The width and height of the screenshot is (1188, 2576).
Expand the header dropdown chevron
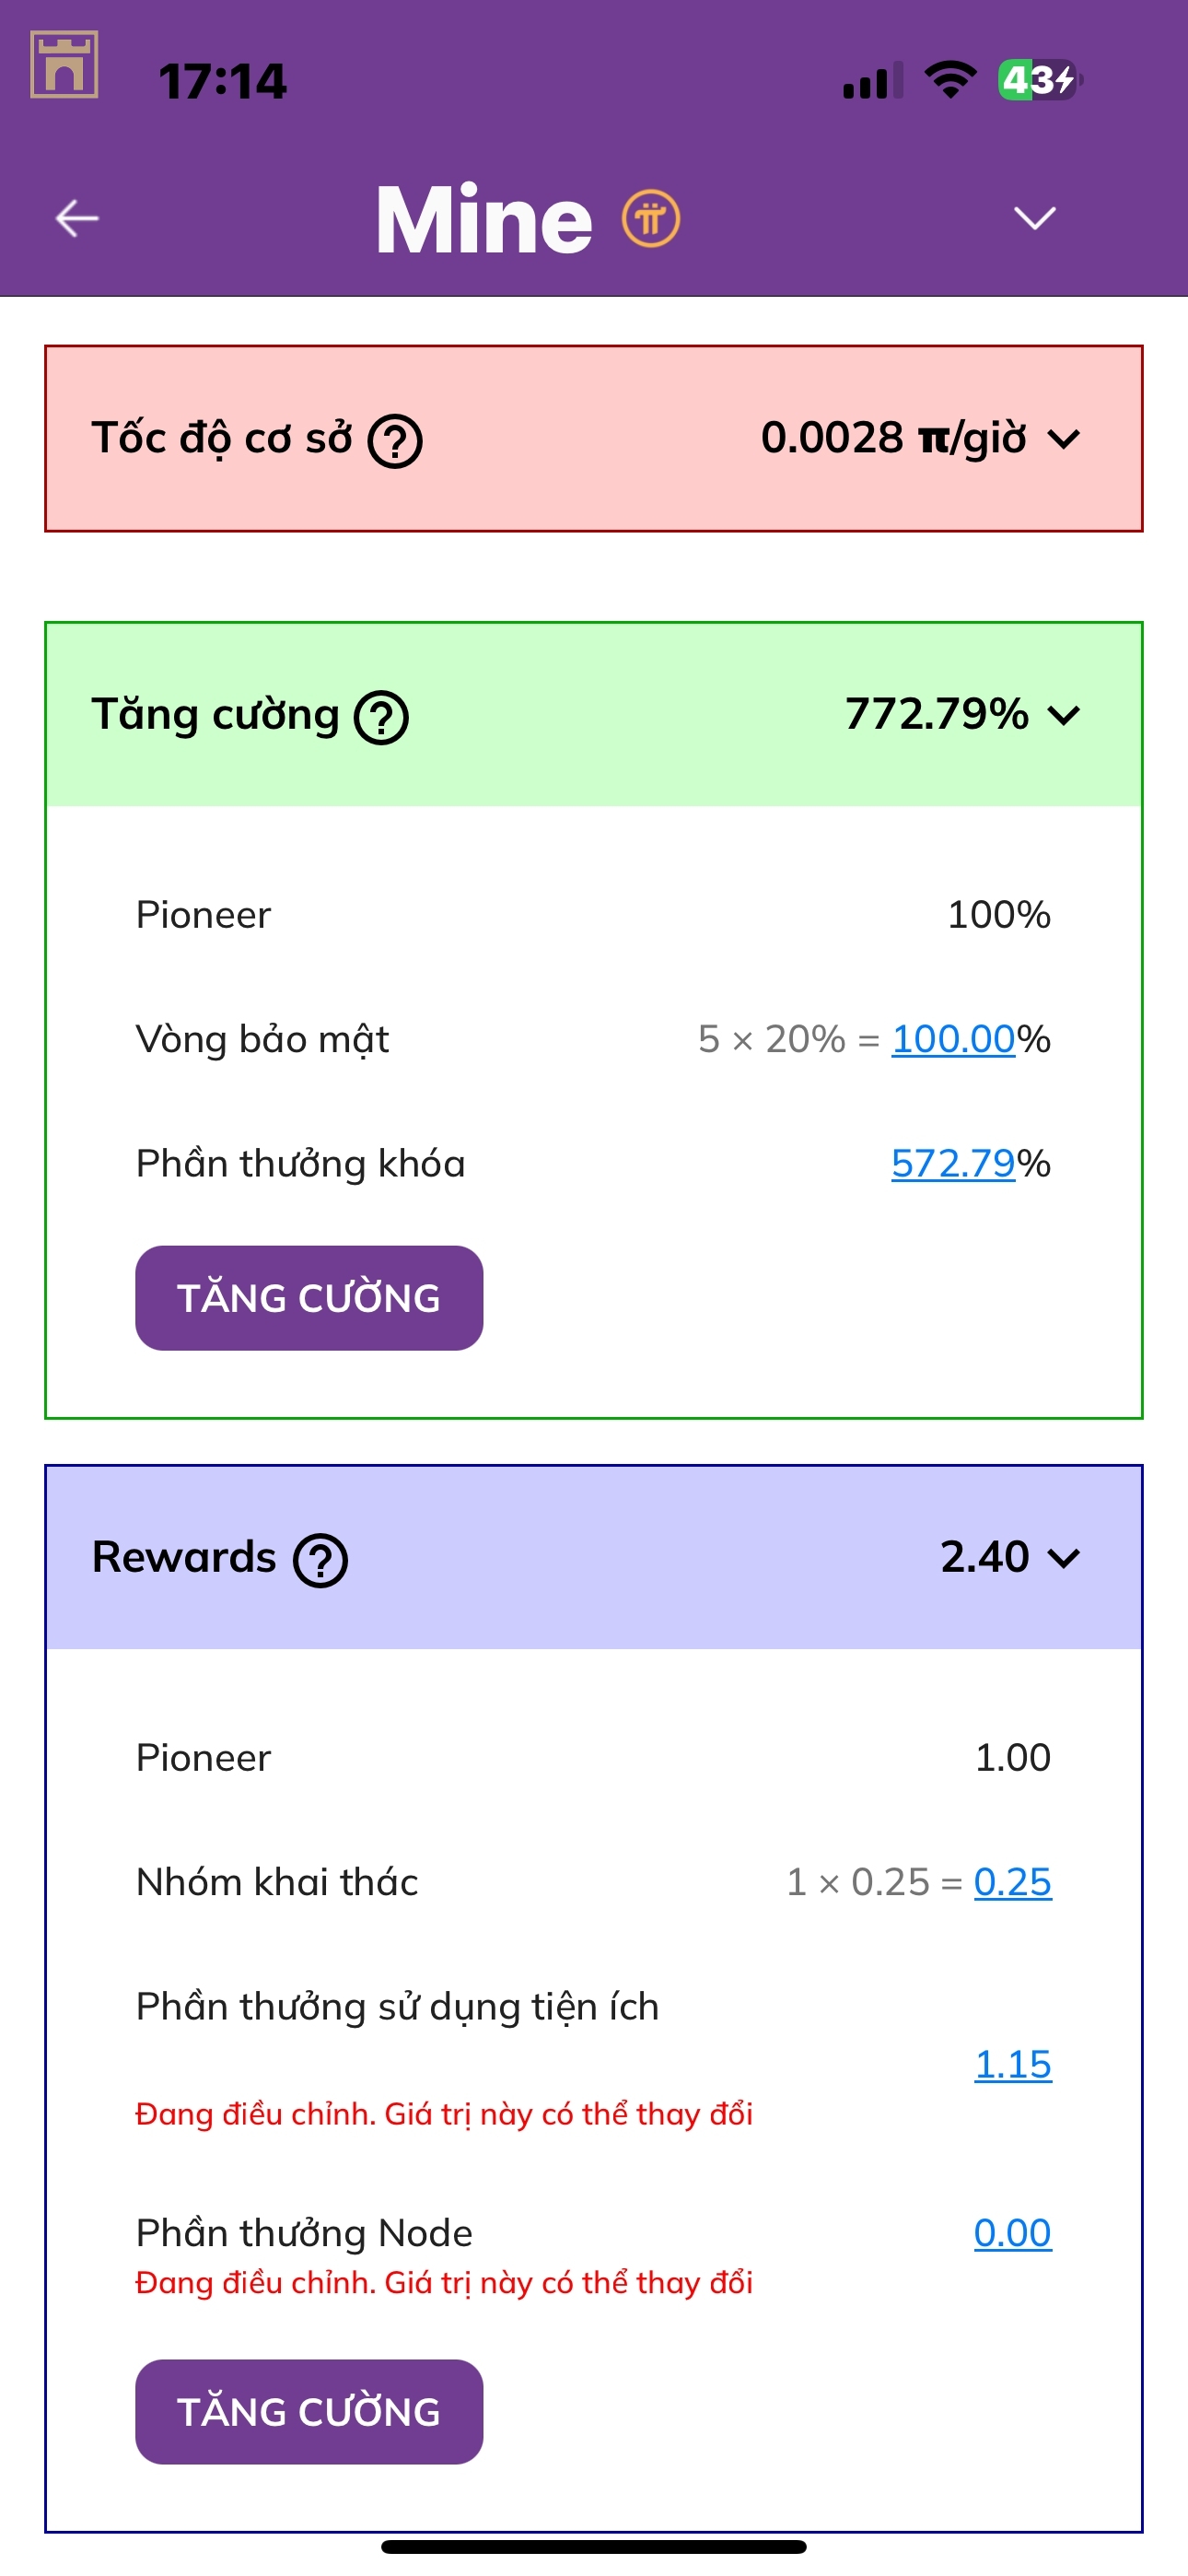click(x=1034, y=218)
